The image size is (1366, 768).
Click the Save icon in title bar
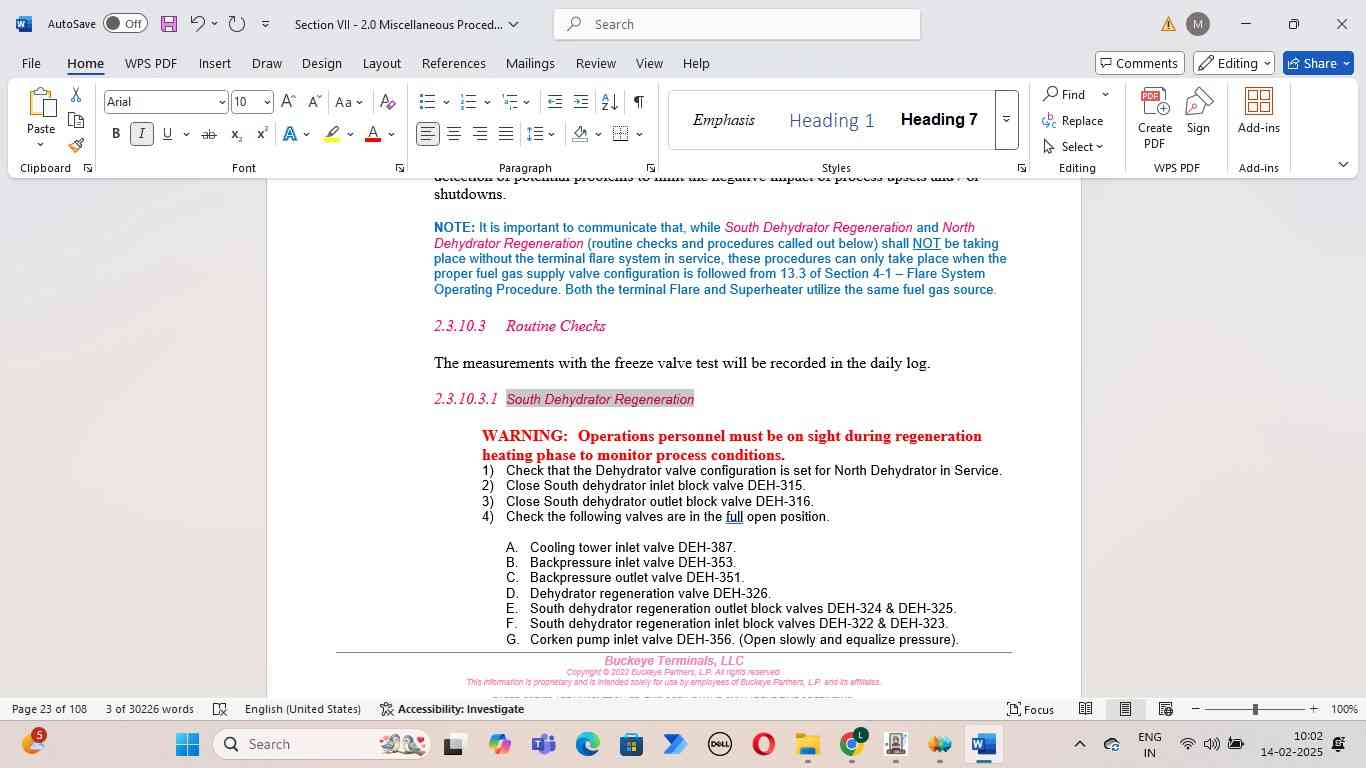[168, 24]
